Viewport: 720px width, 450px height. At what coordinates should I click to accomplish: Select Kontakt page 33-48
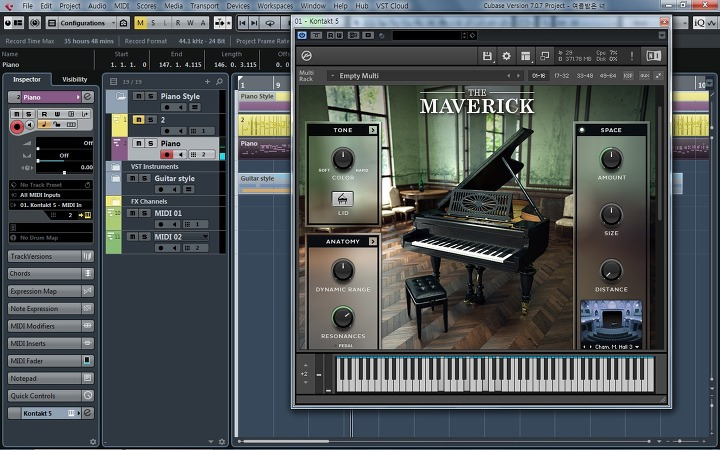pyautogui.click(x=585, y=76)
